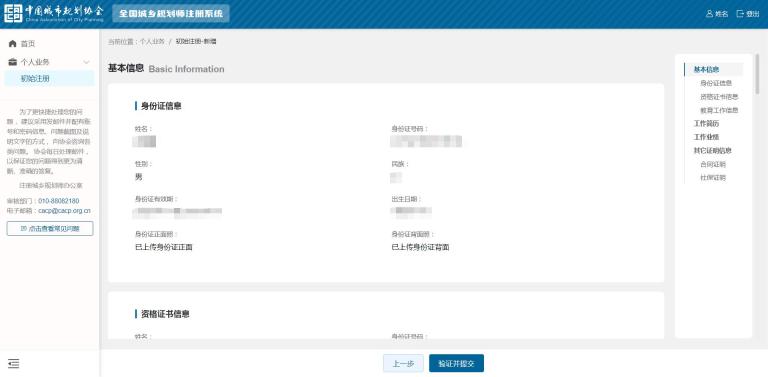Image resolution: width=768 pixels, height=377 pixels.
Task: Click the 身份证信息 section heading
Action: click(161, 106)
